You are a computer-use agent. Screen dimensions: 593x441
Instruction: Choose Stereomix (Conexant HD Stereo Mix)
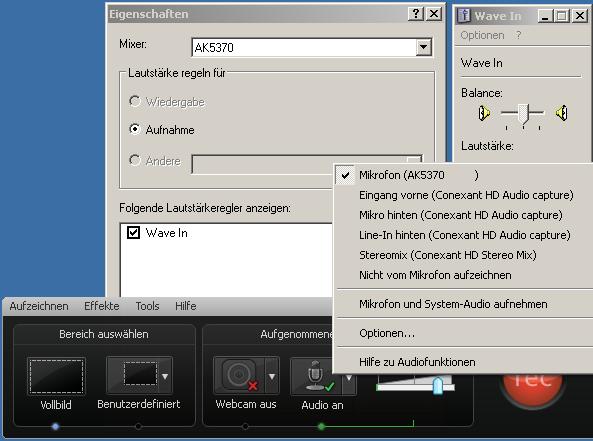click(464, 255)
